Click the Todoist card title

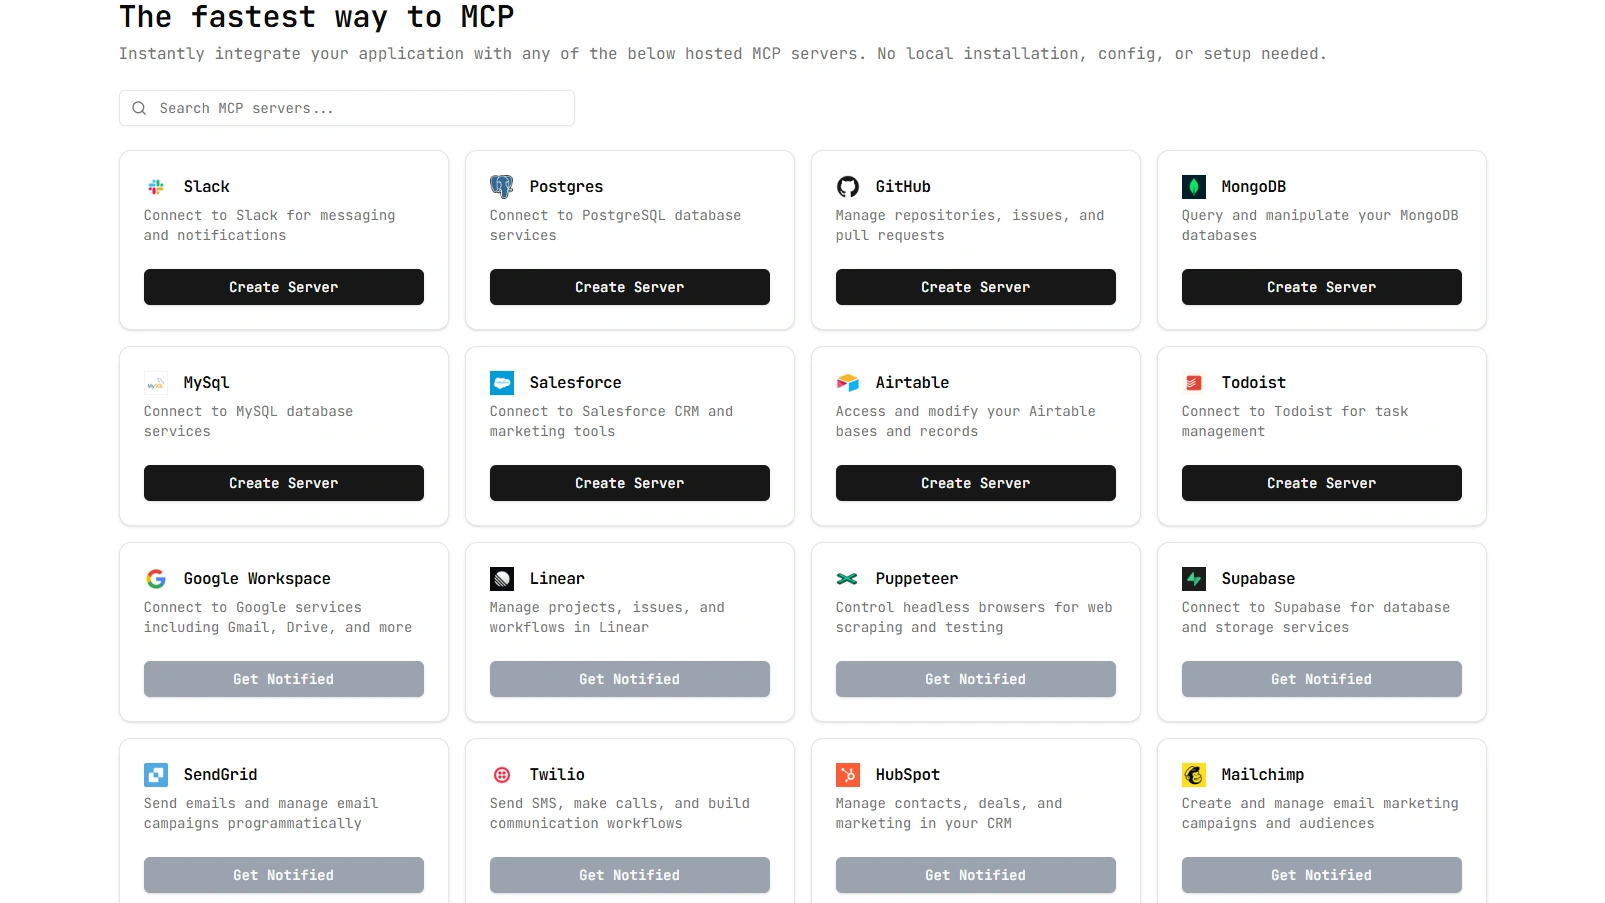[1254, 383]
